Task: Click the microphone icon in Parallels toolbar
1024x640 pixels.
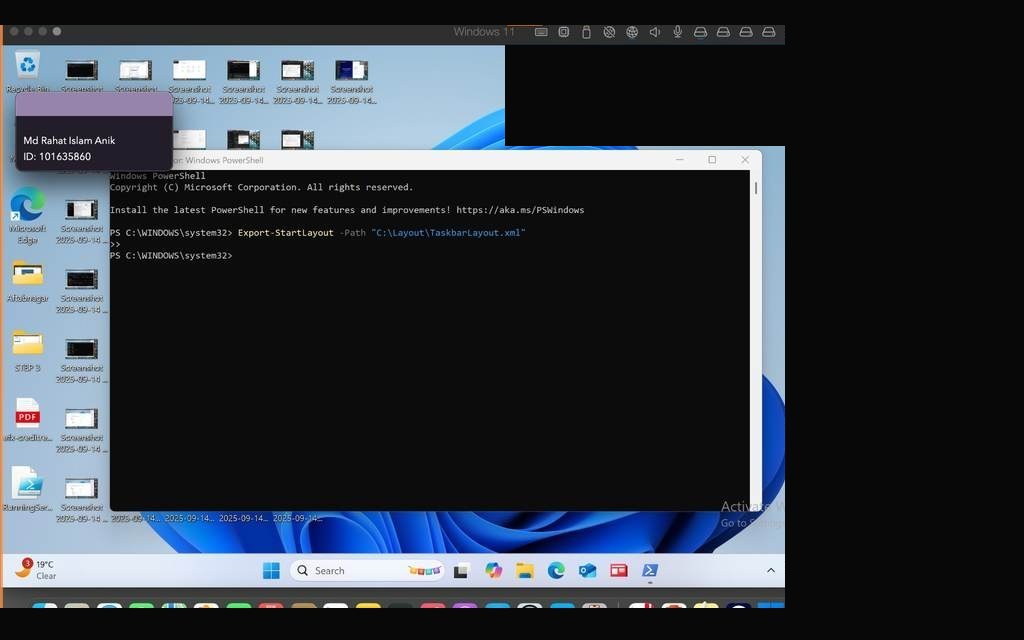Action: [678, 32]
